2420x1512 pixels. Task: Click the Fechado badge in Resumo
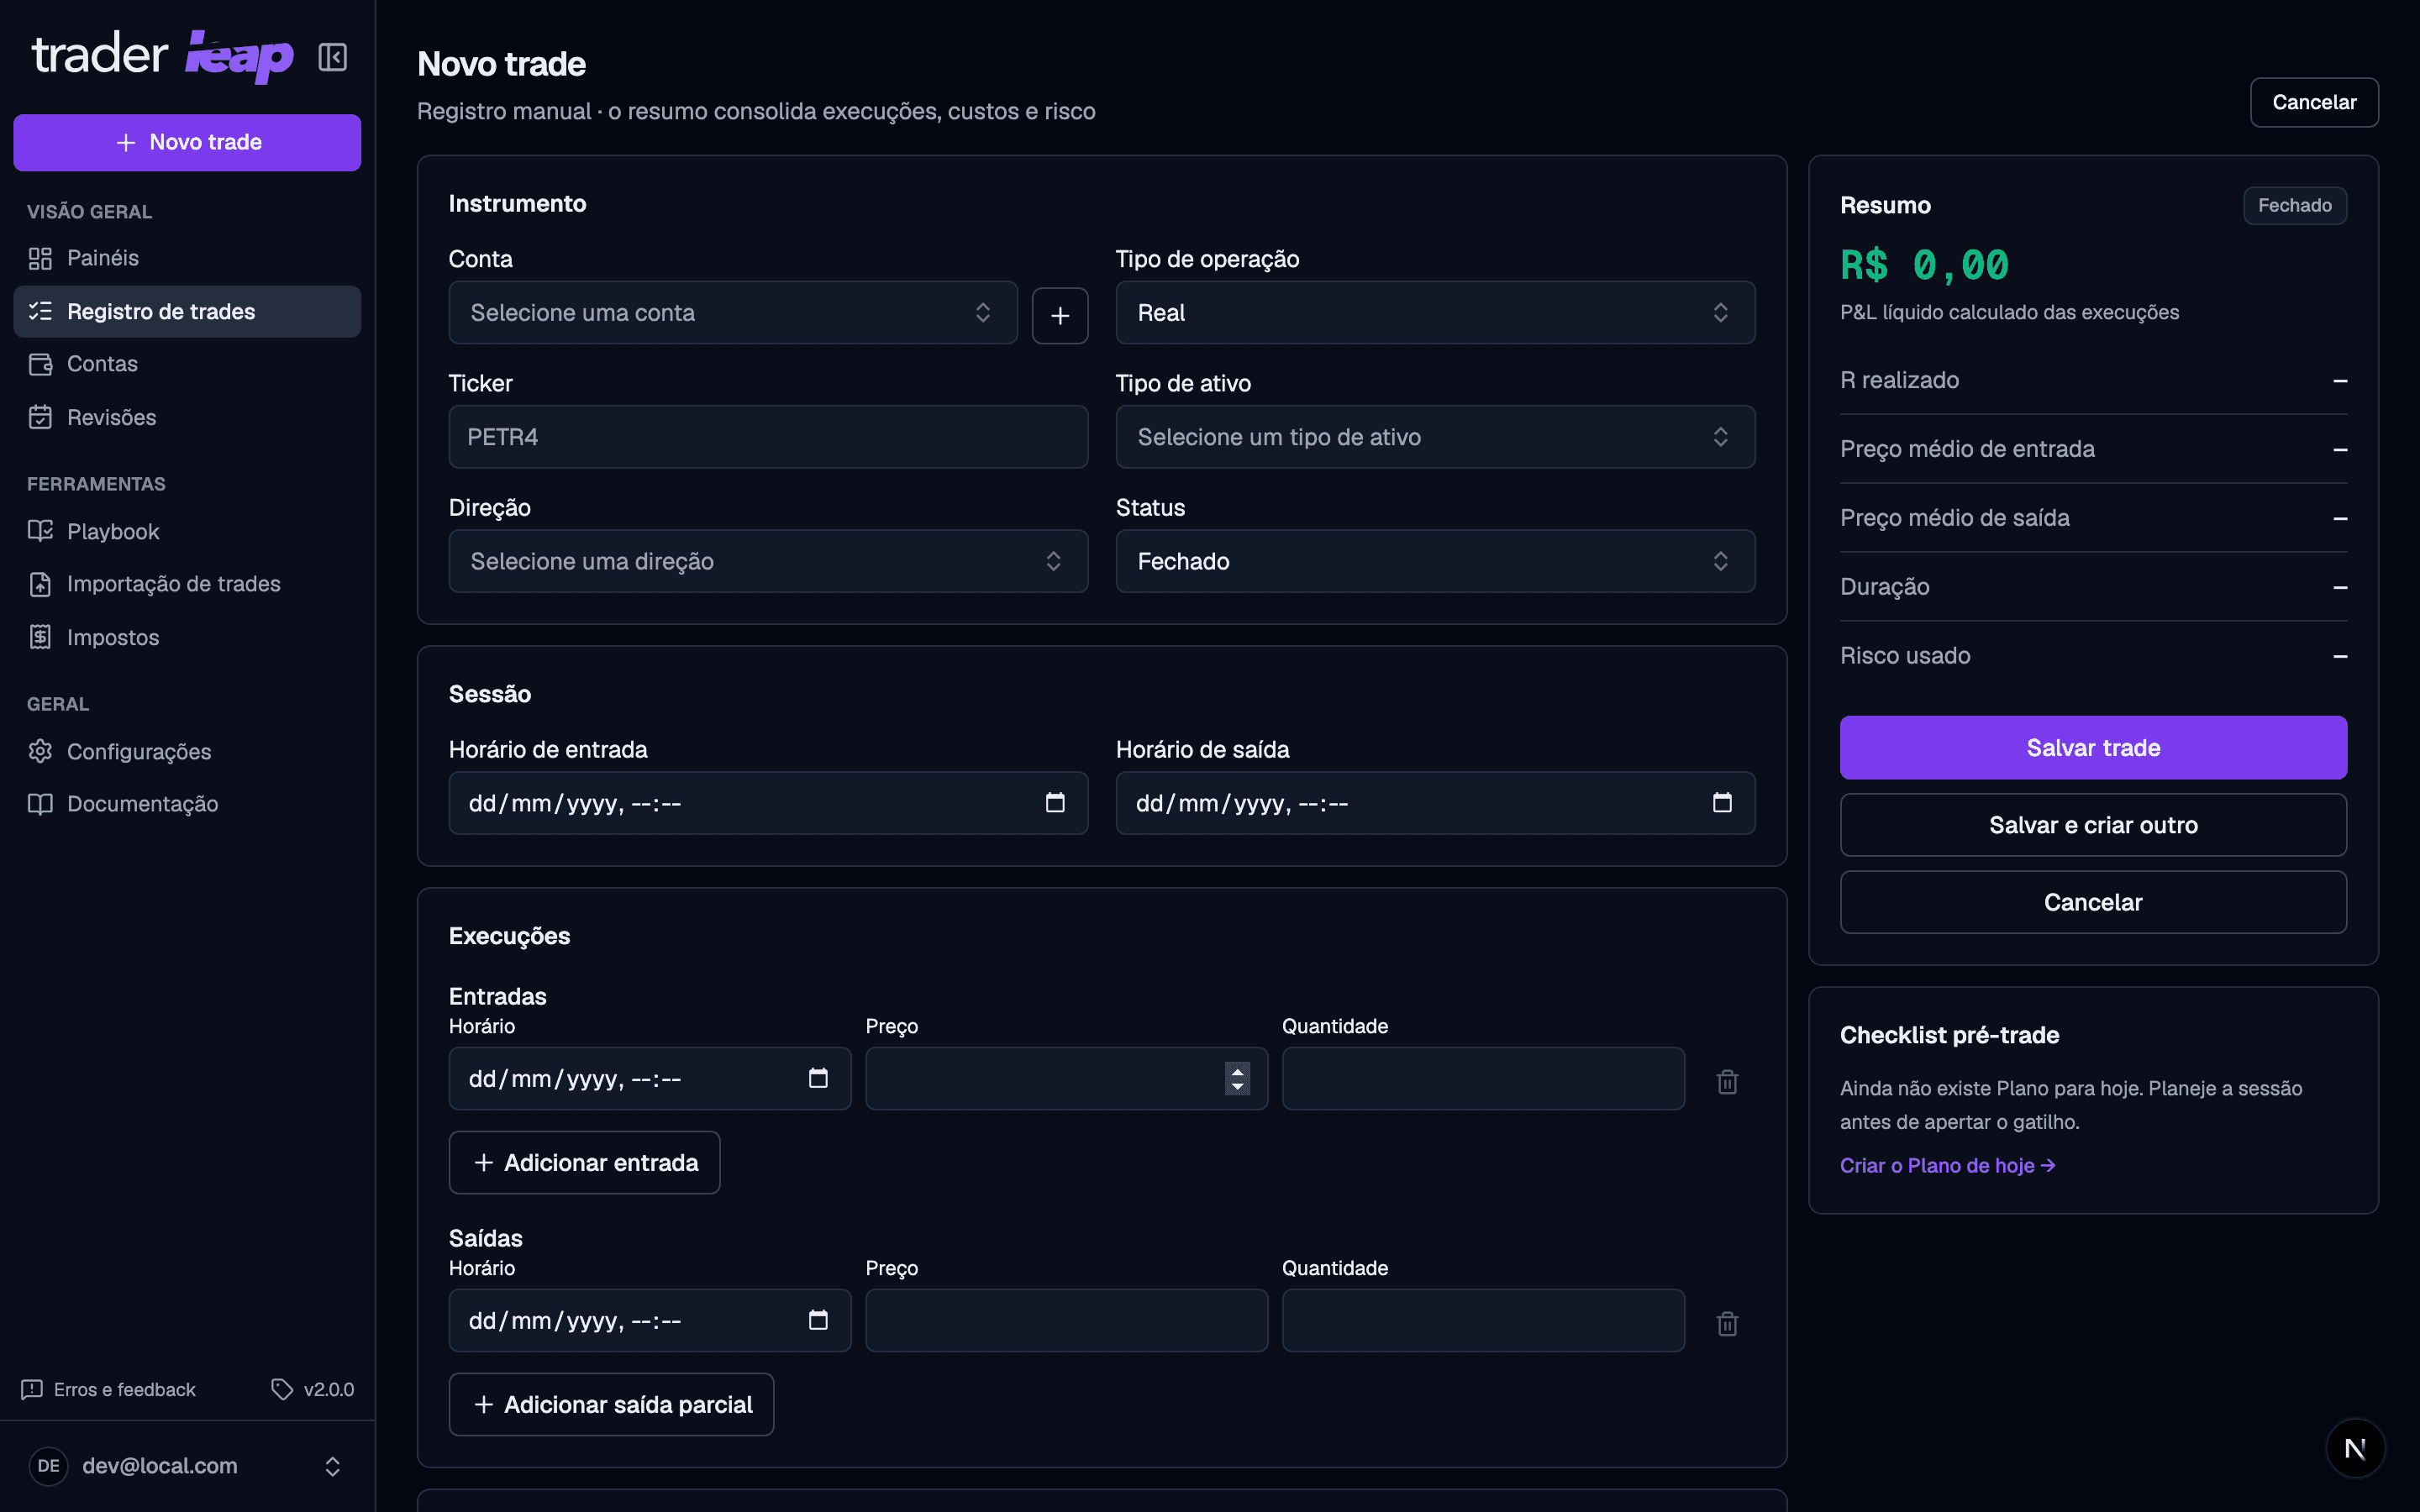[x=2294, y=205]
